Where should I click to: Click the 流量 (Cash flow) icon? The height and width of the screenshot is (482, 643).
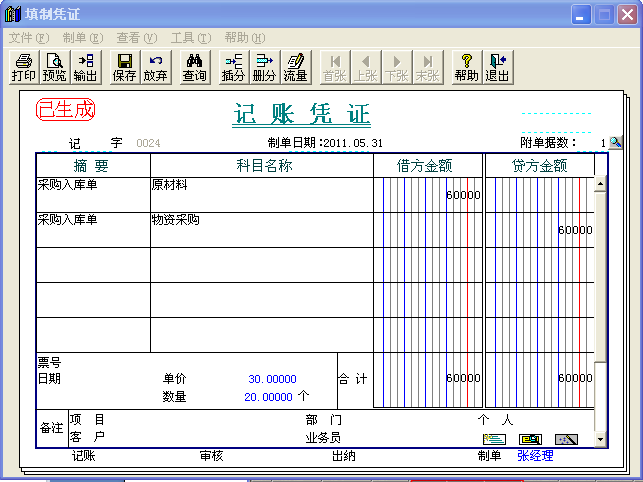[295, 67]
